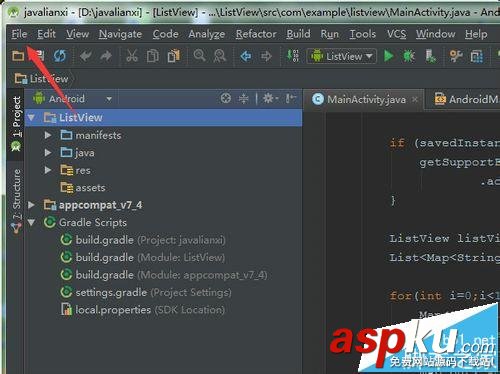
Task: Click Collapse All icon in project panel
Action: point(244,98)
